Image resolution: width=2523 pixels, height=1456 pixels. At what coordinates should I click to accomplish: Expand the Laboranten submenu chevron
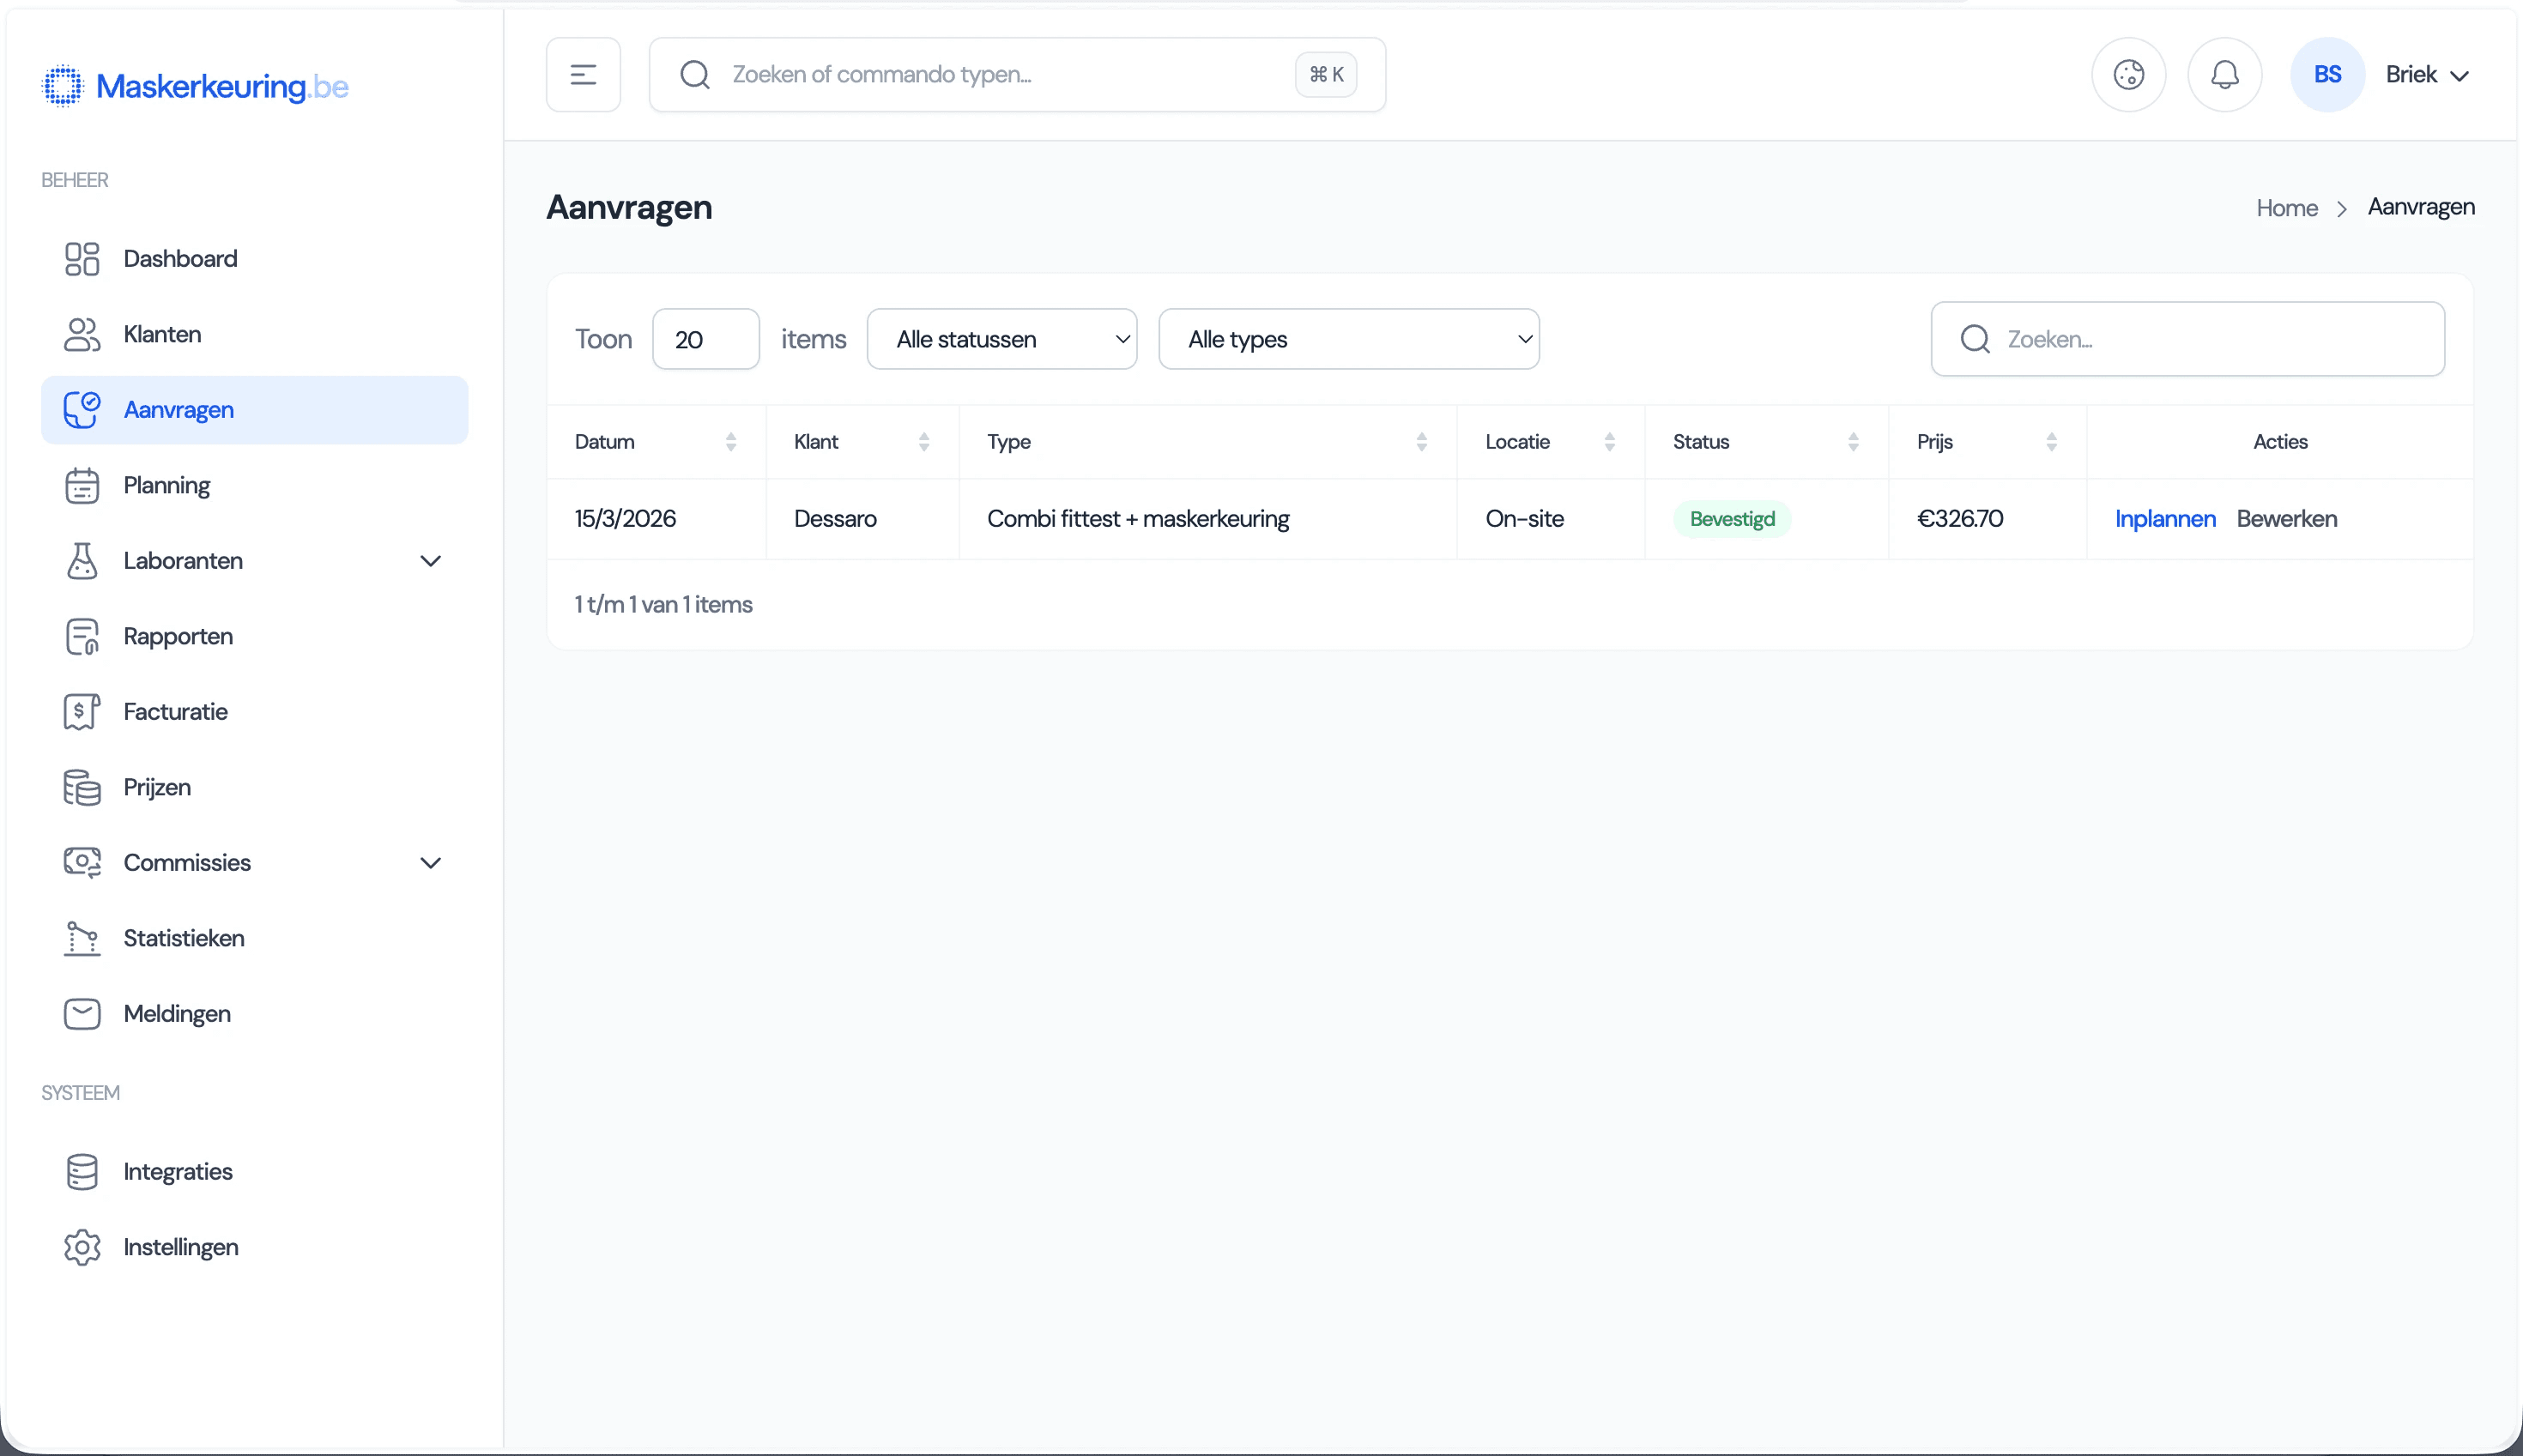(430, 561)
